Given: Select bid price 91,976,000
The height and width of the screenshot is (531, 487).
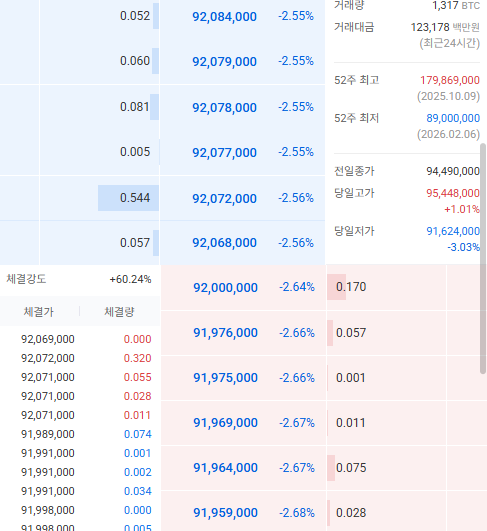Looking at the screenshot, I should 225,333.
